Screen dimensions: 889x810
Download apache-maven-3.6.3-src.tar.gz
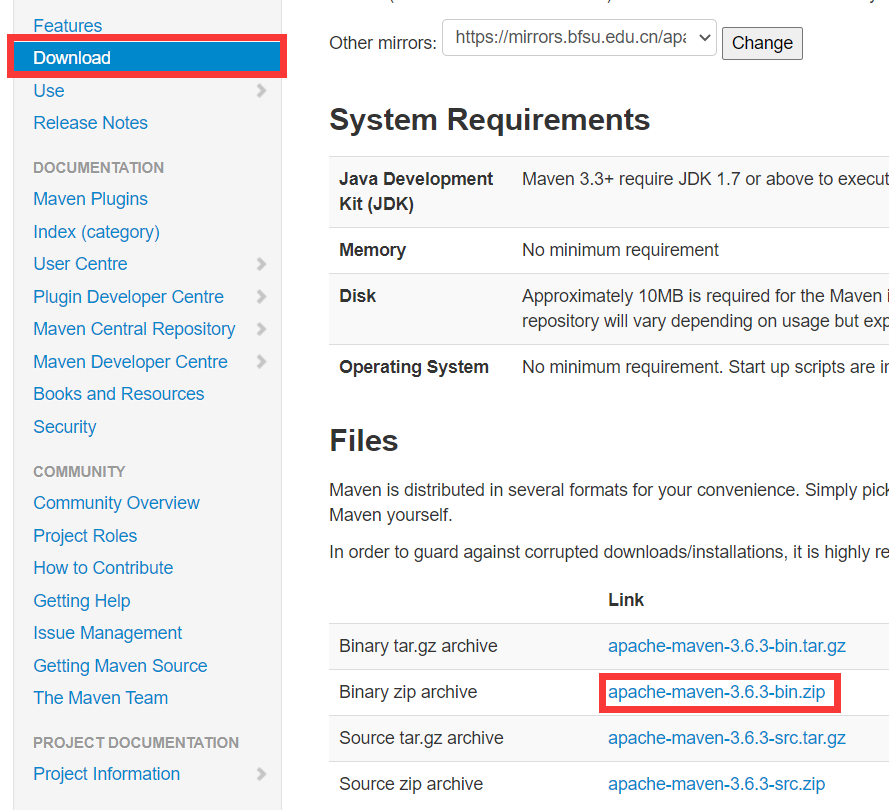pos(727,738)
